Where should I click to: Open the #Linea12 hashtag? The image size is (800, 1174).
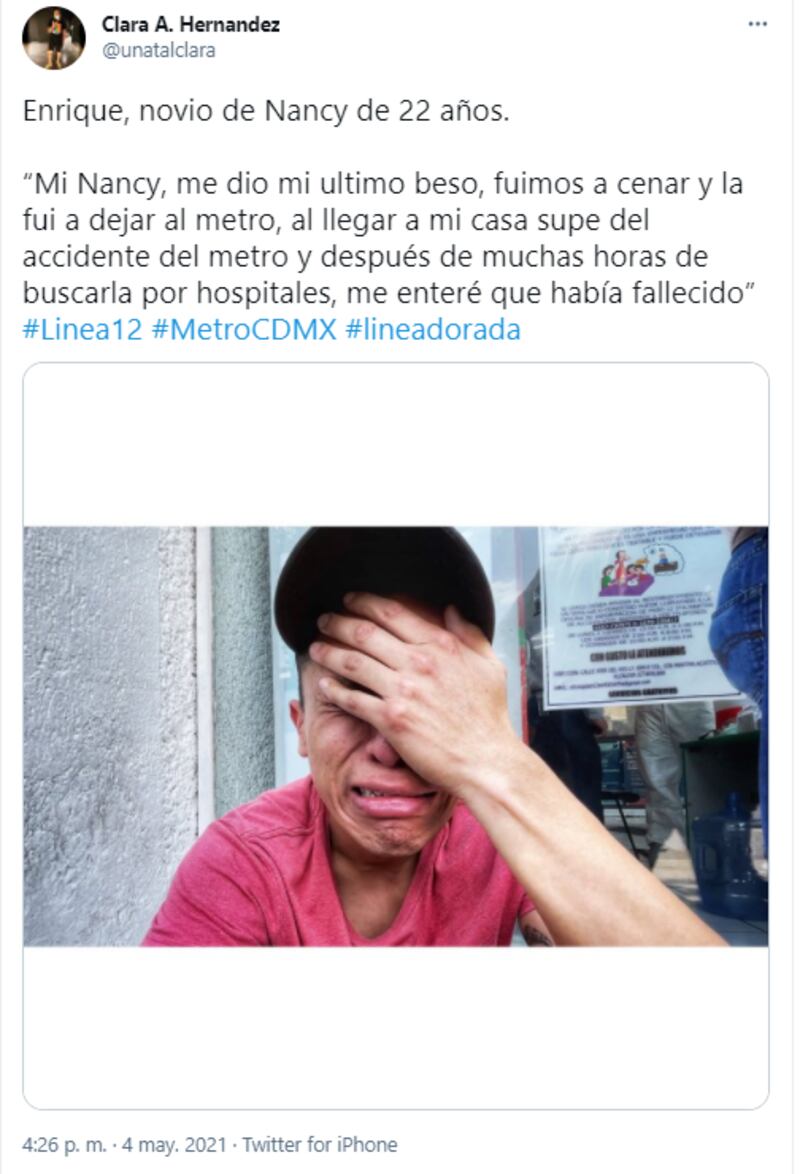point(82,330)
